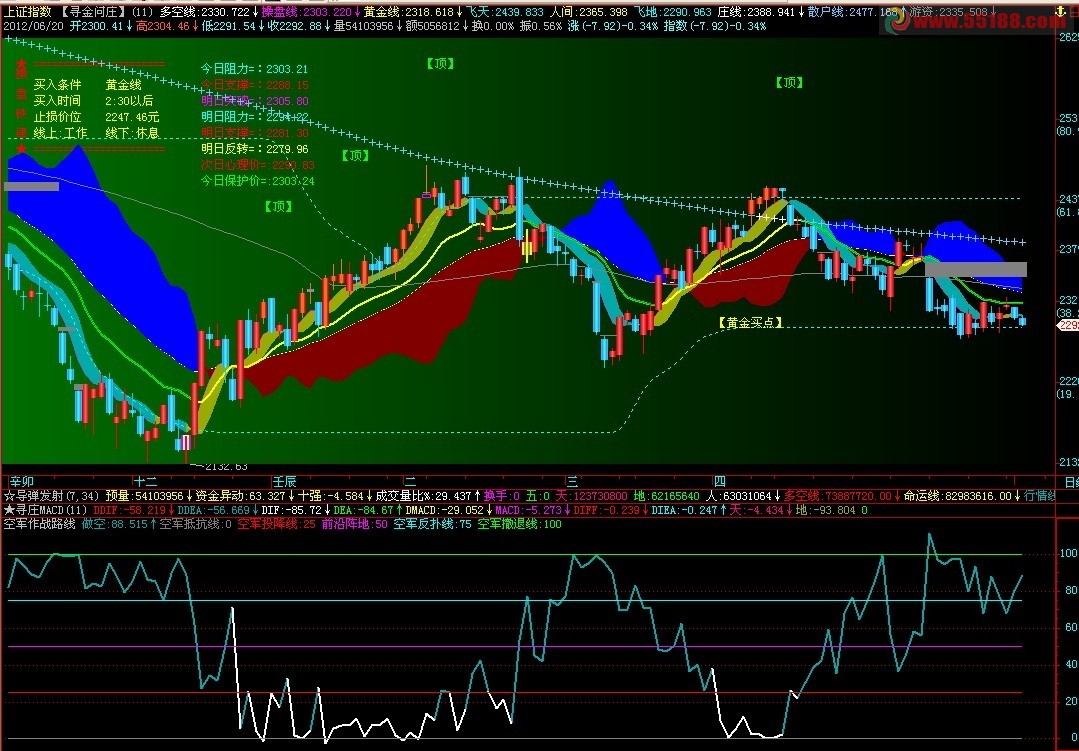1079x751 pixels.
Task: Click the open price 开2300.41
Action: 96,26
